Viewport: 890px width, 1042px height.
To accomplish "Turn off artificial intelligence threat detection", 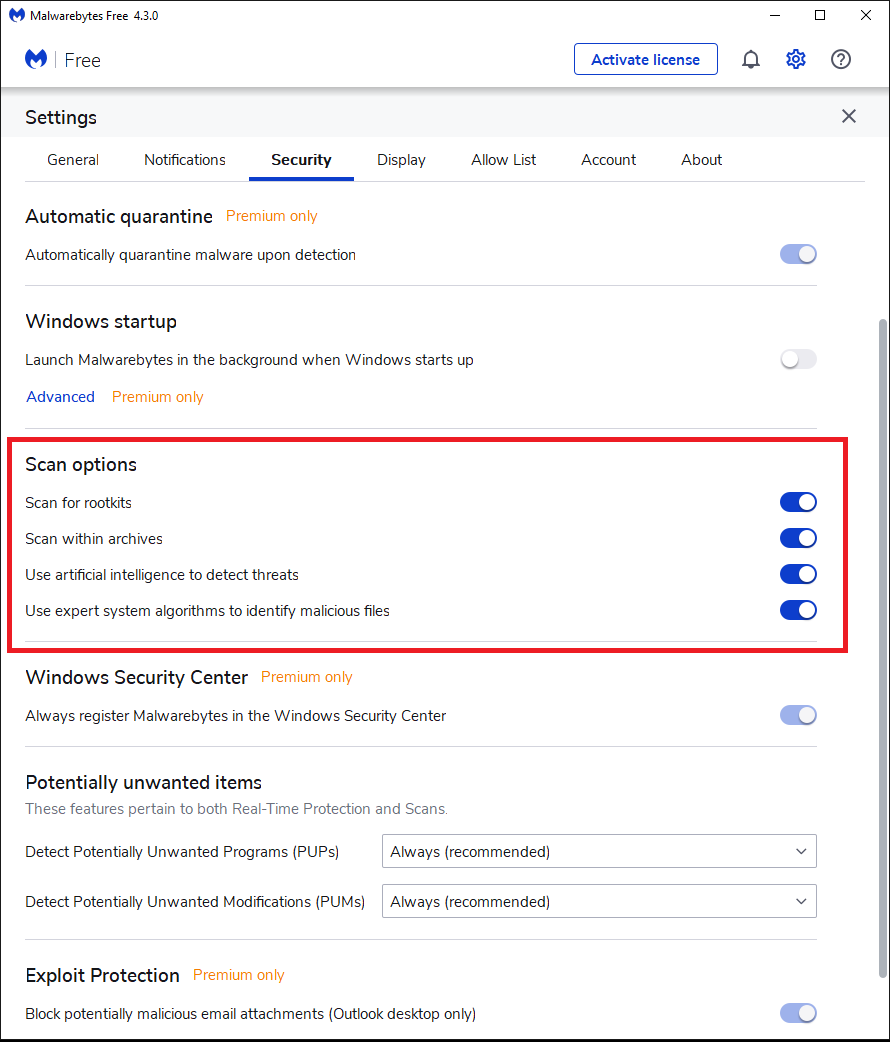I will 798,574.
